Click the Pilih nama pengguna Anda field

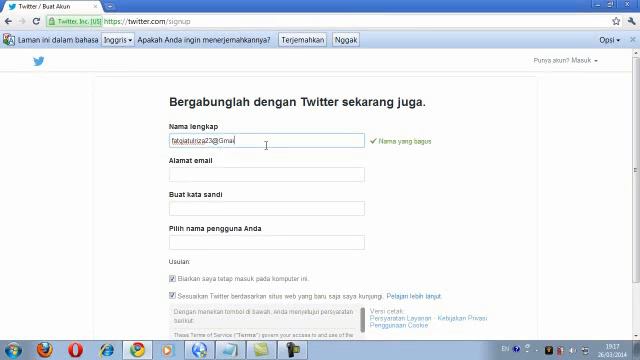coord(267,242)
